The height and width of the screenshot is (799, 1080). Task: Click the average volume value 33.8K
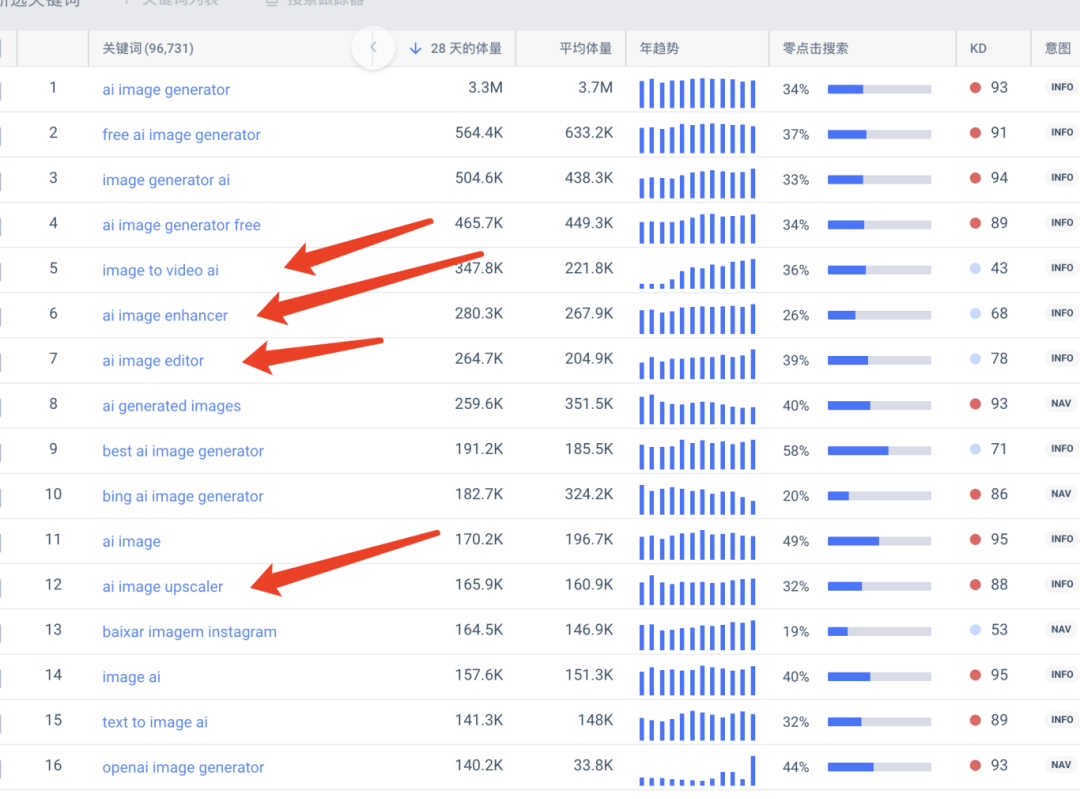coord(593,765)
